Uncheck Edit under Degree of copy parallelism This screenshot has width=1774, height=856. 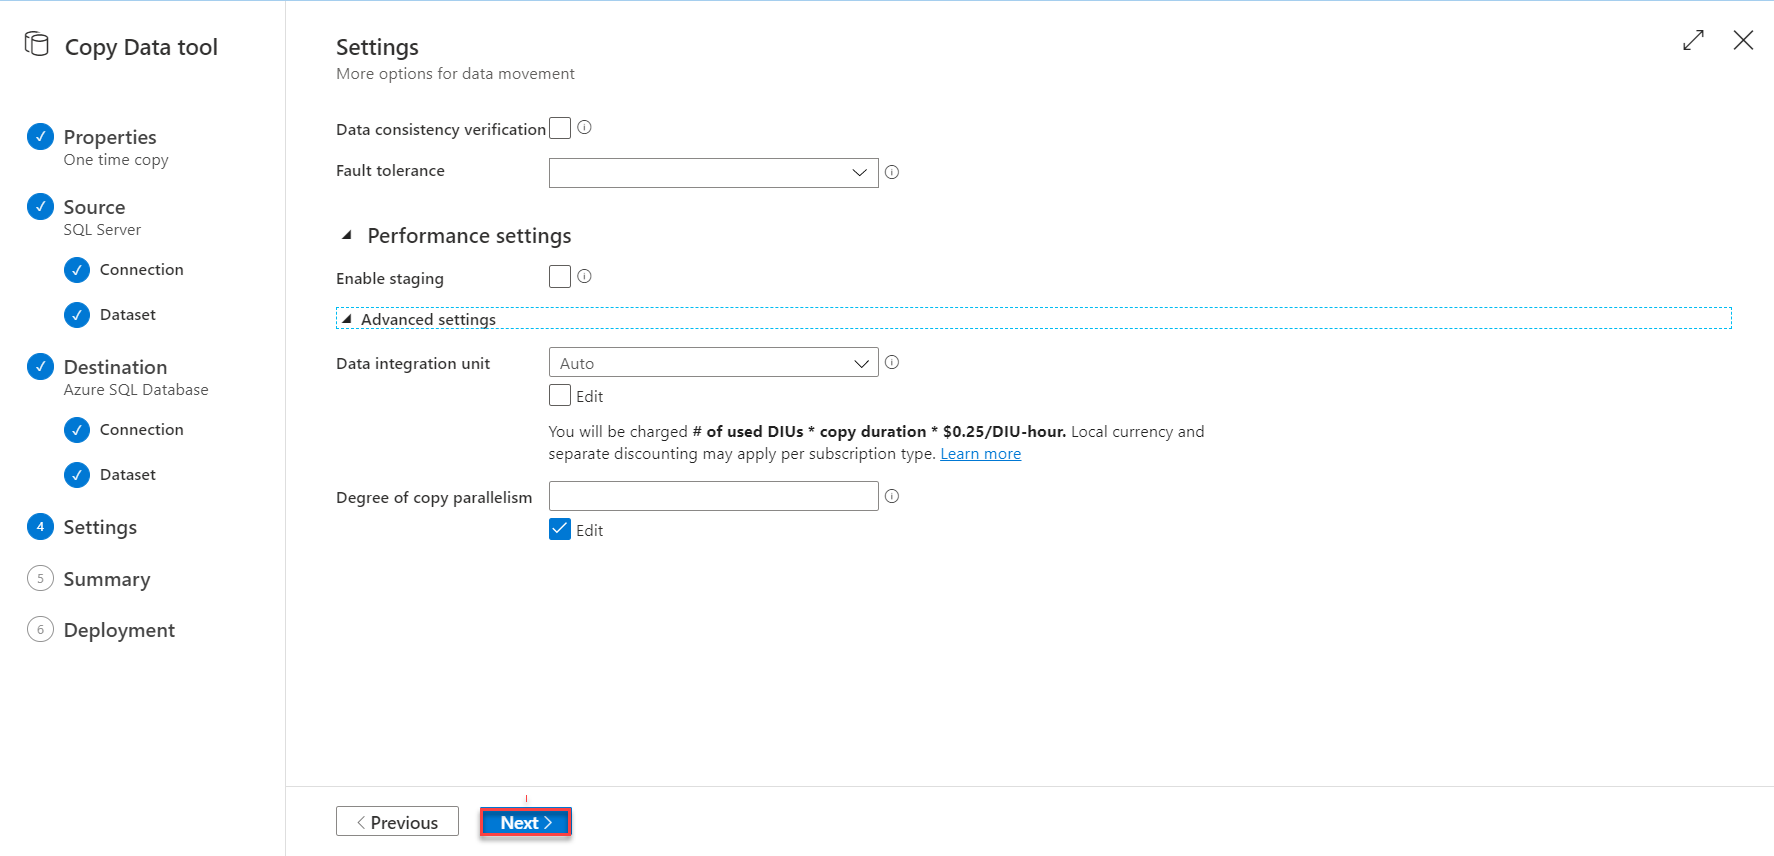(560, 529)
